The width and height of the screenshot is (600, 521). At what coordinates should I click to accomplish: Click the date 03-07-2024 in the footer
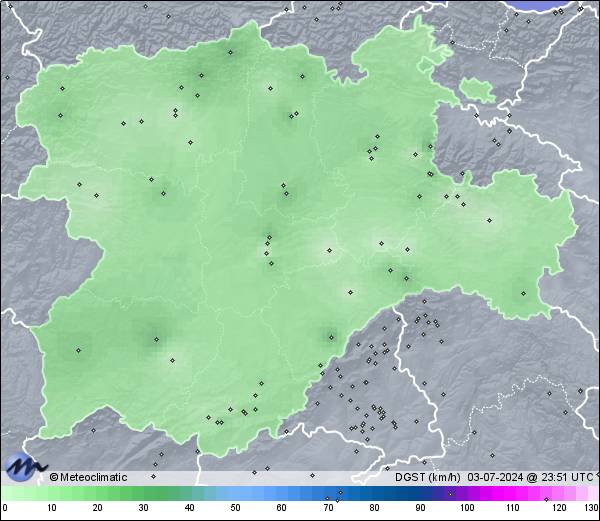(496, 477)
